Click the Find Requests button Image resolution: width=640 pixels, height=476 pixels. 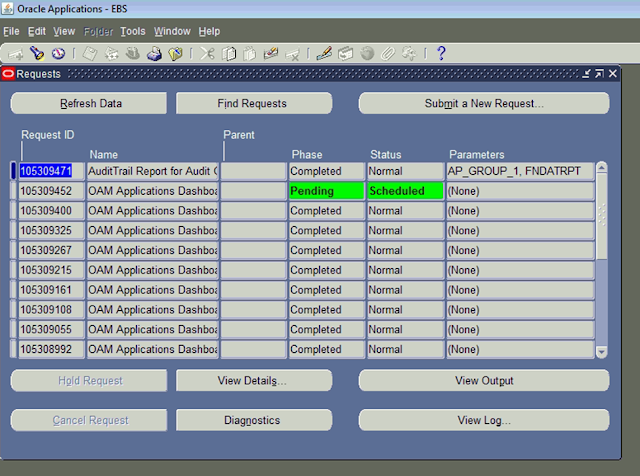pyautogui.click(x=252, y=103)
